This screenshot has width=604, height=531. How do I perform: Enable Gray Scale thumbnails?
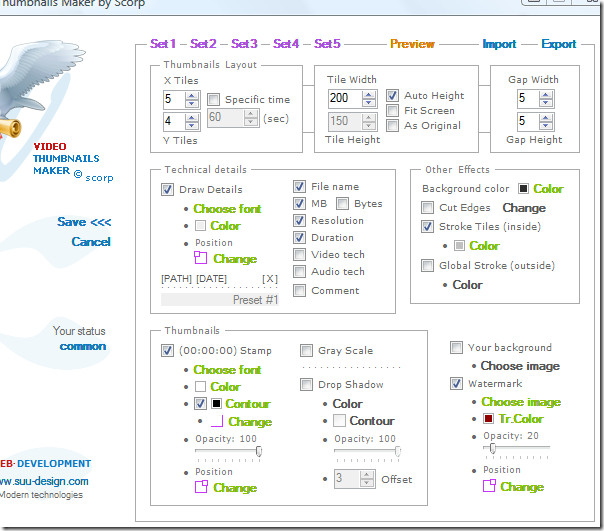(306, 351)
